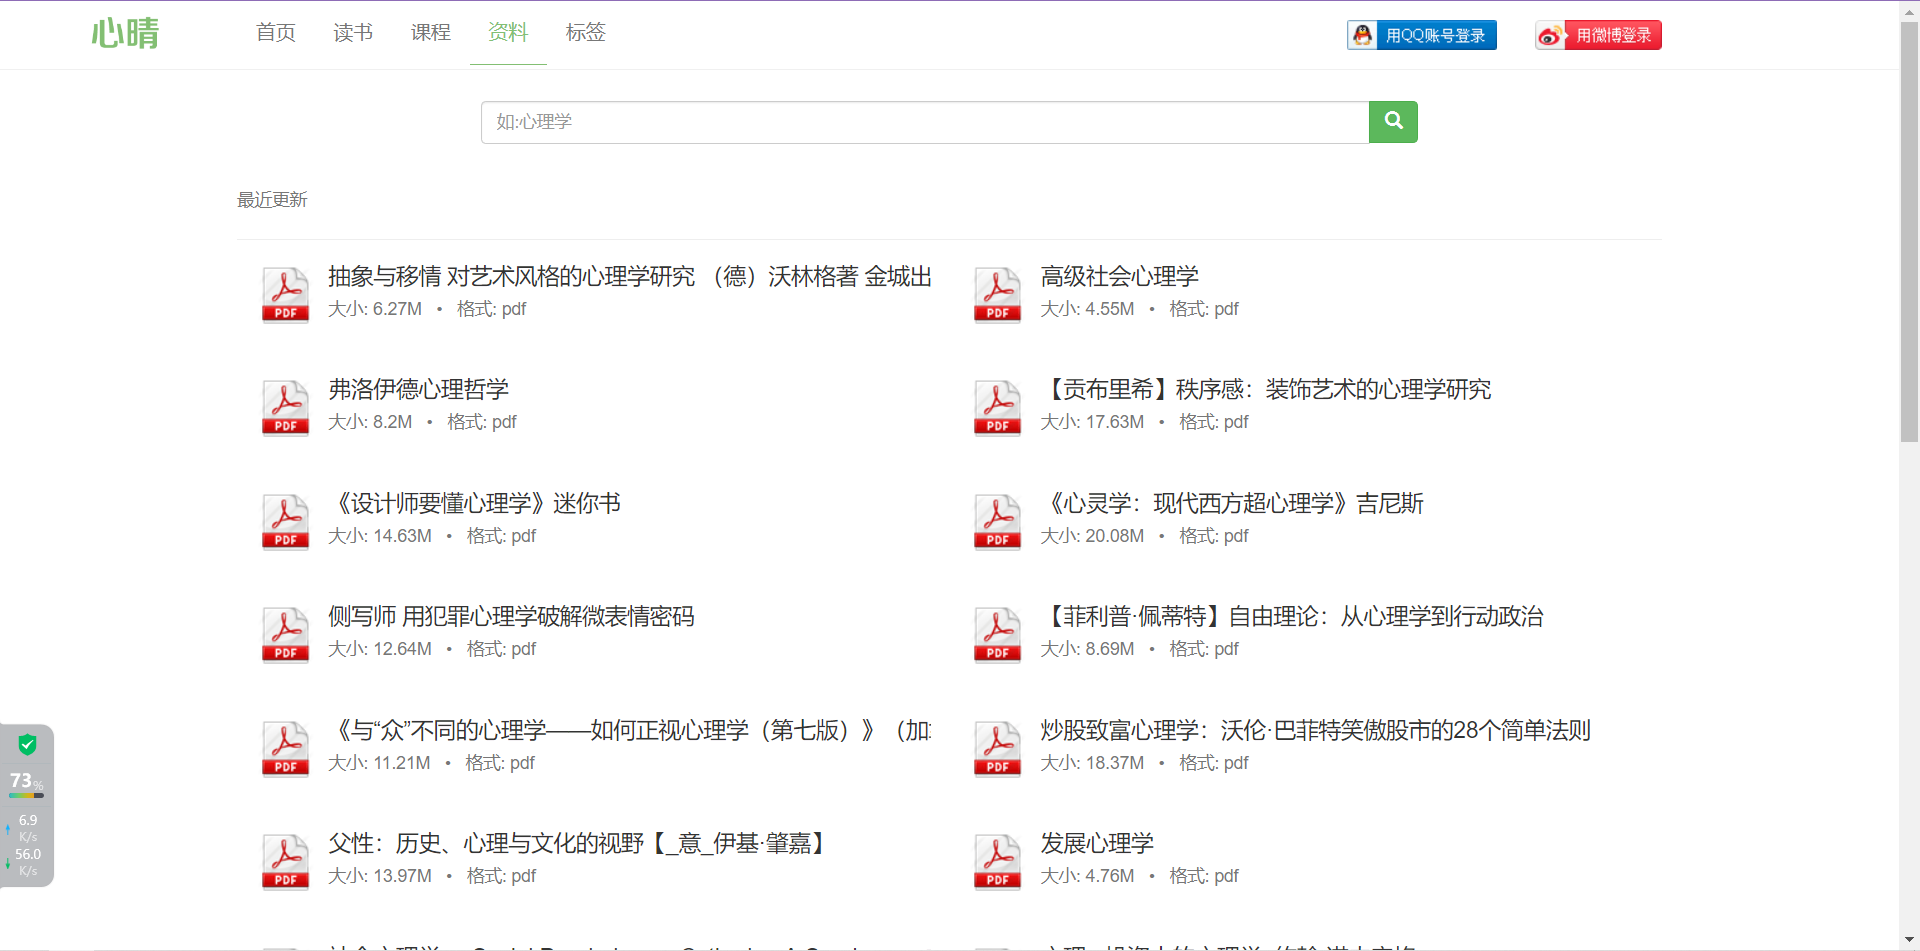Viewport: 1920px width, 951px height.
Task: Click 大小: 6.27M text under 抽象与移情
Action: (375, 309)
